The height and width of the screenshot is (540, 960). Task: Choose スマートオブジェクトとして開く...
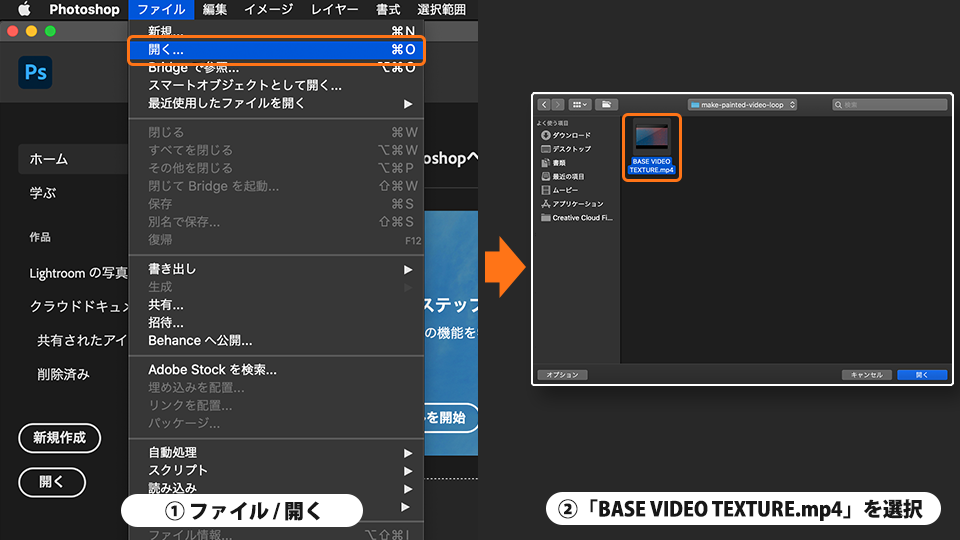(x=276, y=85)
